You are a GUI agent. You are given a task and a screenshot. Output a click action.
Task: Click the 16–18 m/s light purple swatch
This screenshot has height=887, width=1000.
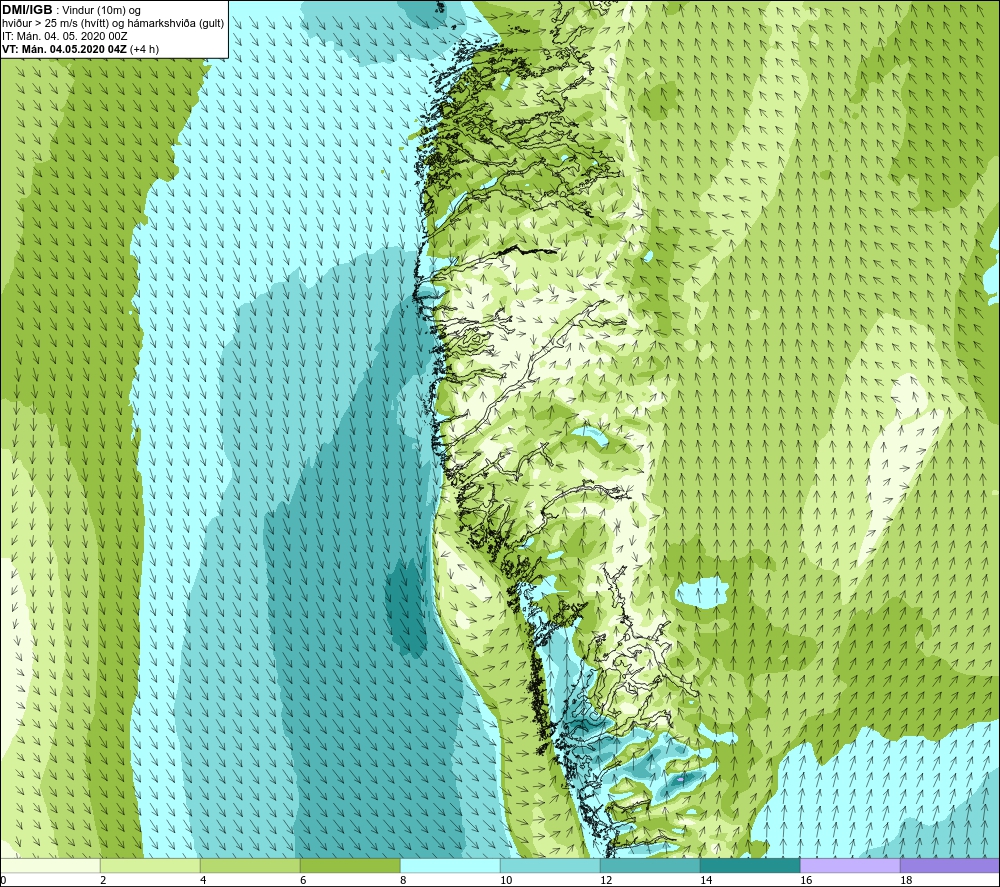(x=850, y=865)
